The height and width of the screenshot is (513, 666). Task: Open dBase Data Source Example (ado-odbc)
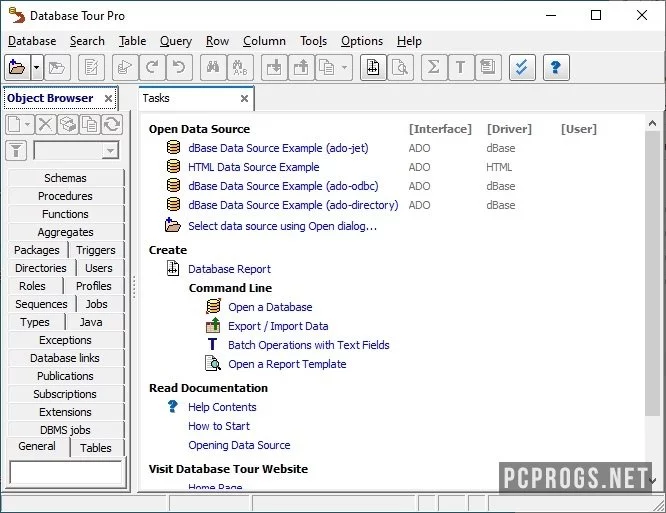point(283,186)
